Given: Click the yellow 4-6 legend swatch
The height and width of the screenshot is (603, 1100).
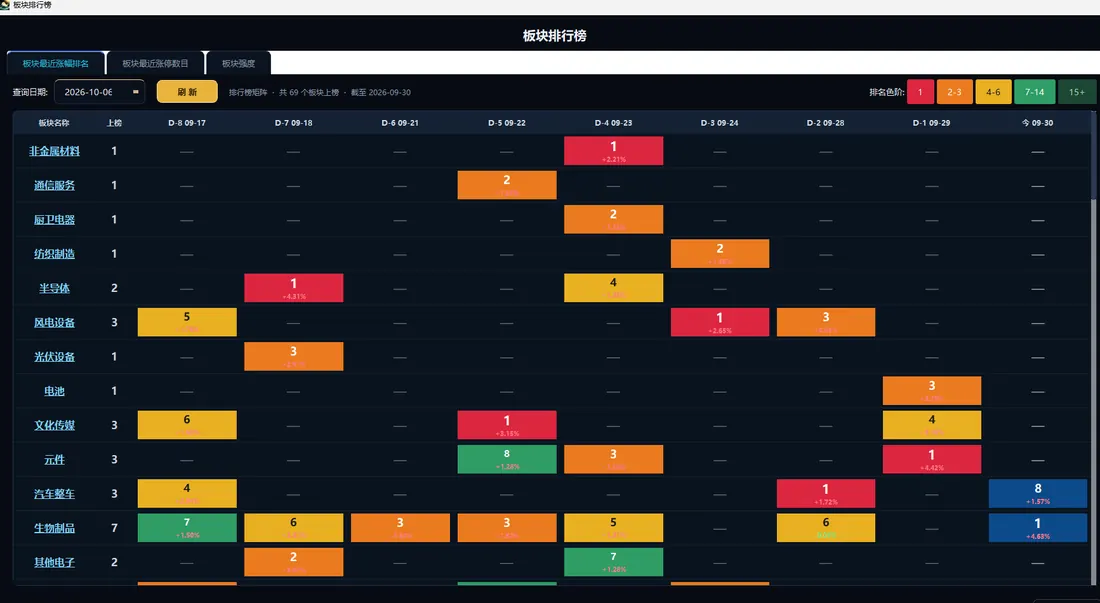Looking at the screenshot, I should click(993, 92).
